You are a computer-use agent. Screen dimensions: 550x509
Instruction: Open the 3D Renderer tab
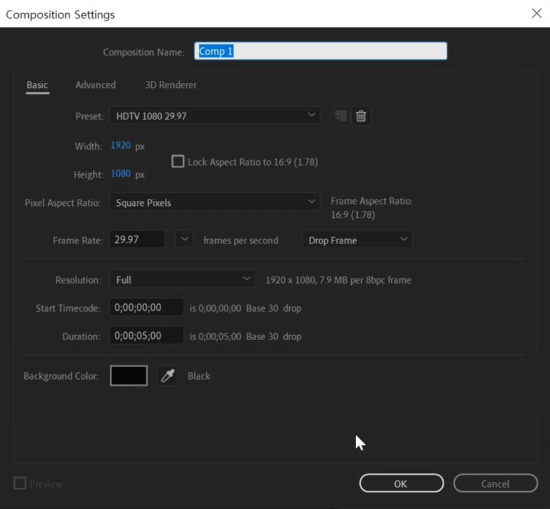(x=171, y=85)
